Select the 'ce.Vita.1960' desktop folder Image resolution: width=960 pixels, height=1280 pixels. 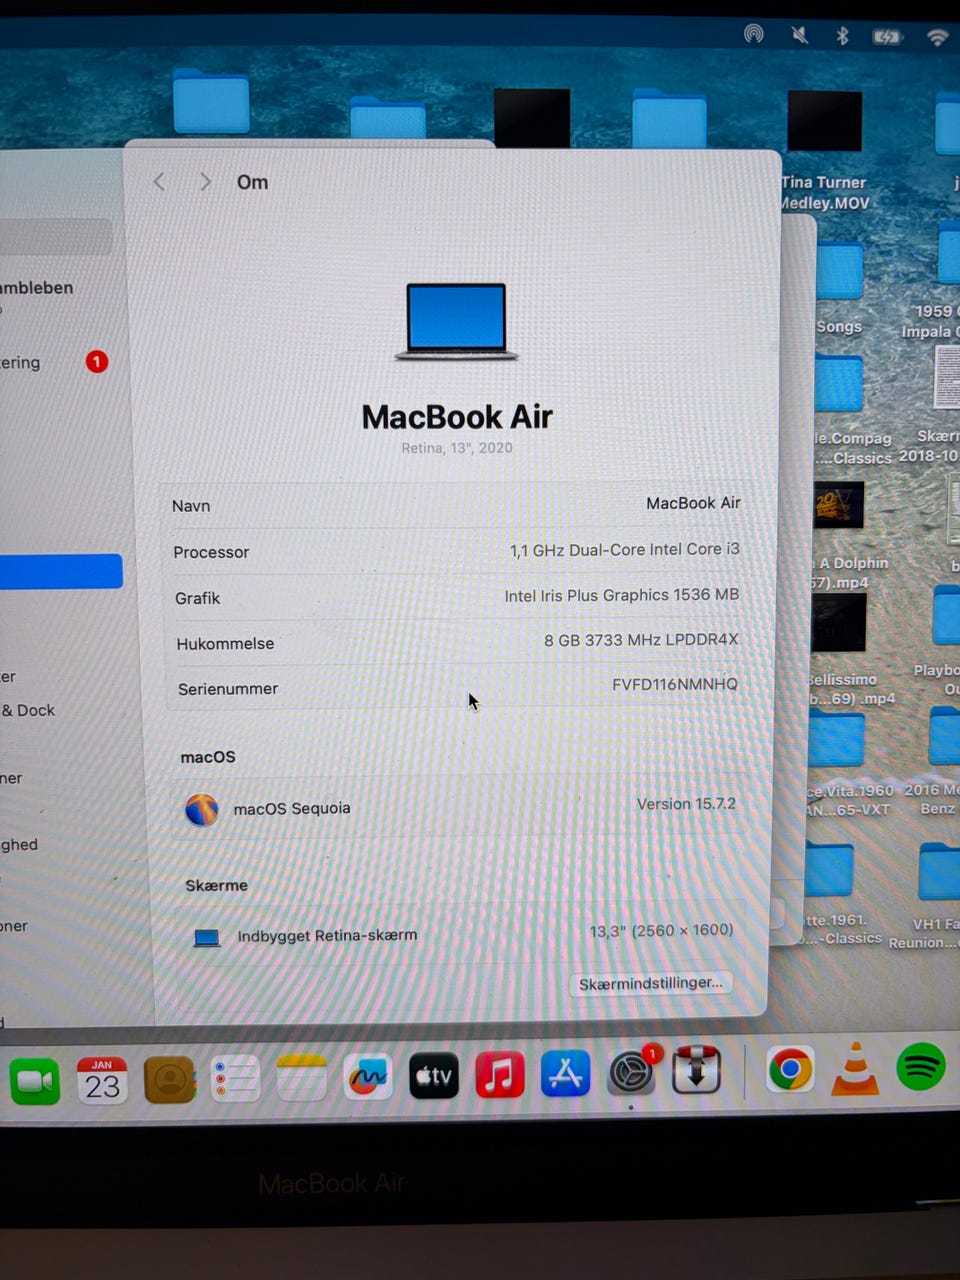836,765
